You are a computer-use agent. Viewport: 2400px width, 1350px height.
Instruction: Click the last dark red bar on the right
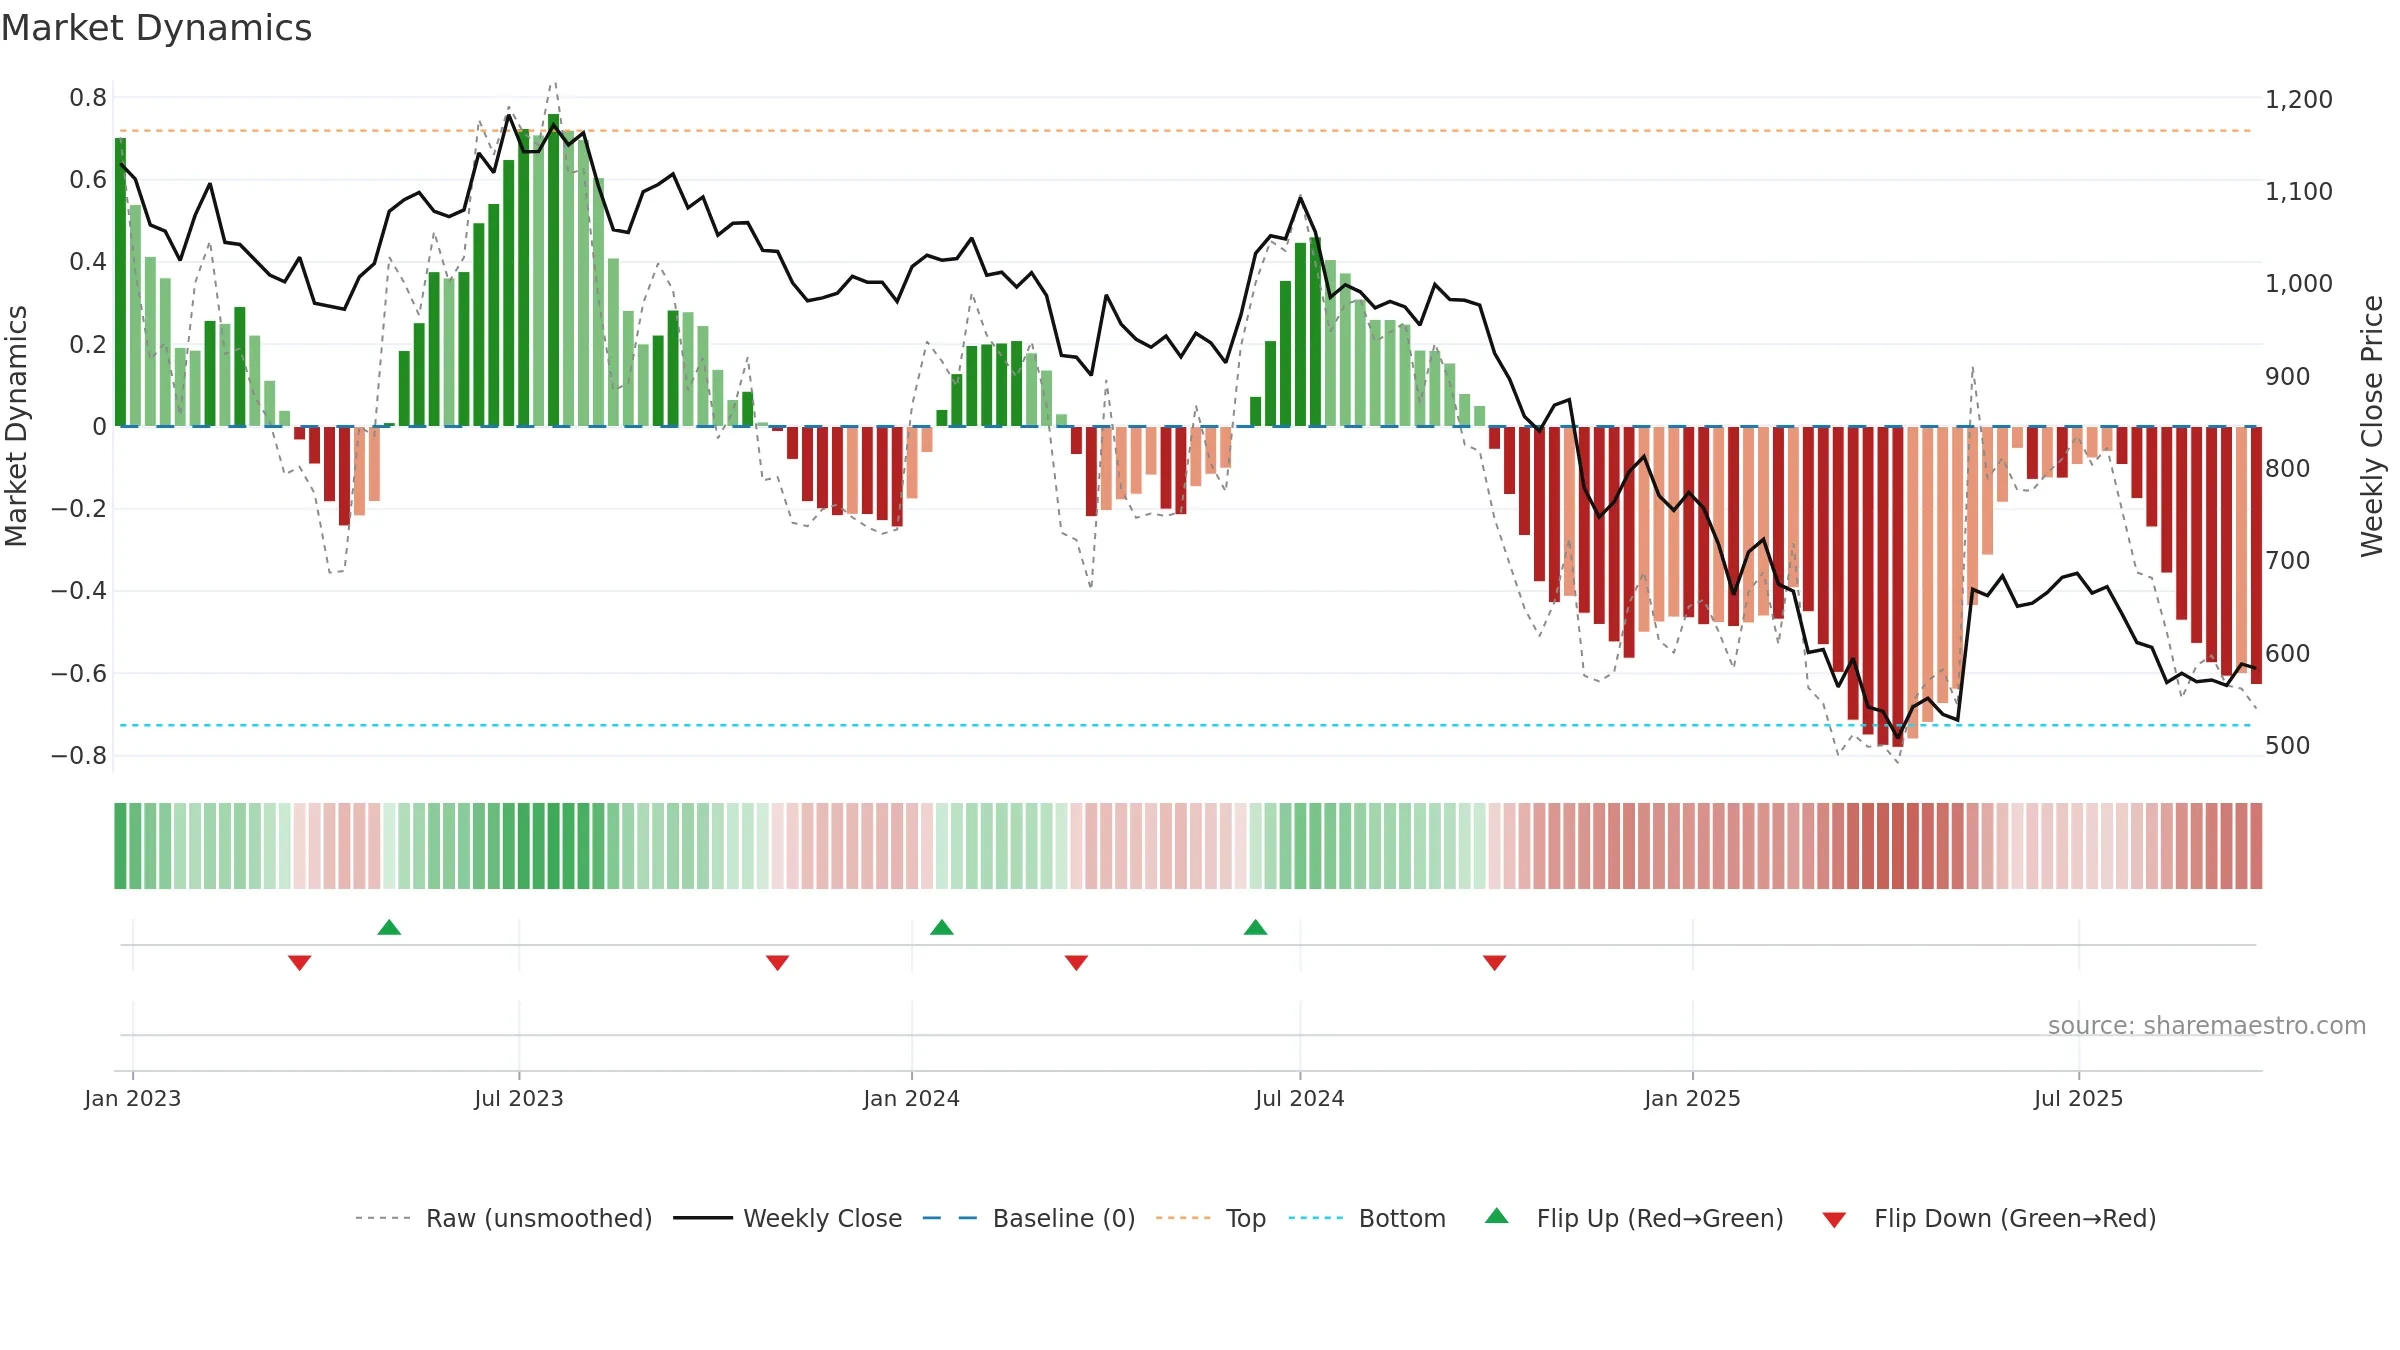[x=2256, y=555]
